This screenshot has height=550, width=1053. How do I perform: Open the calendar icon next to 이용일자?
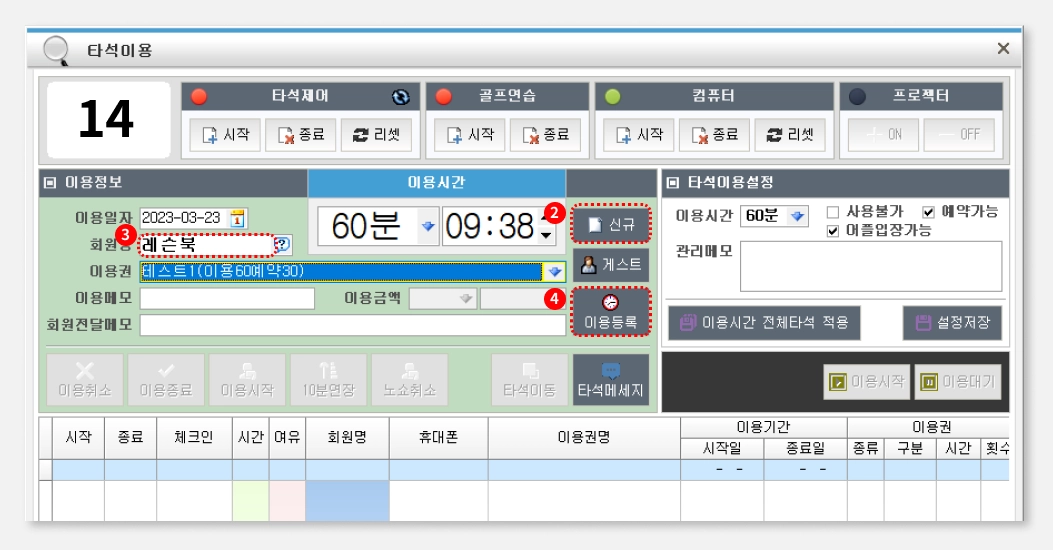coord(237,218)
